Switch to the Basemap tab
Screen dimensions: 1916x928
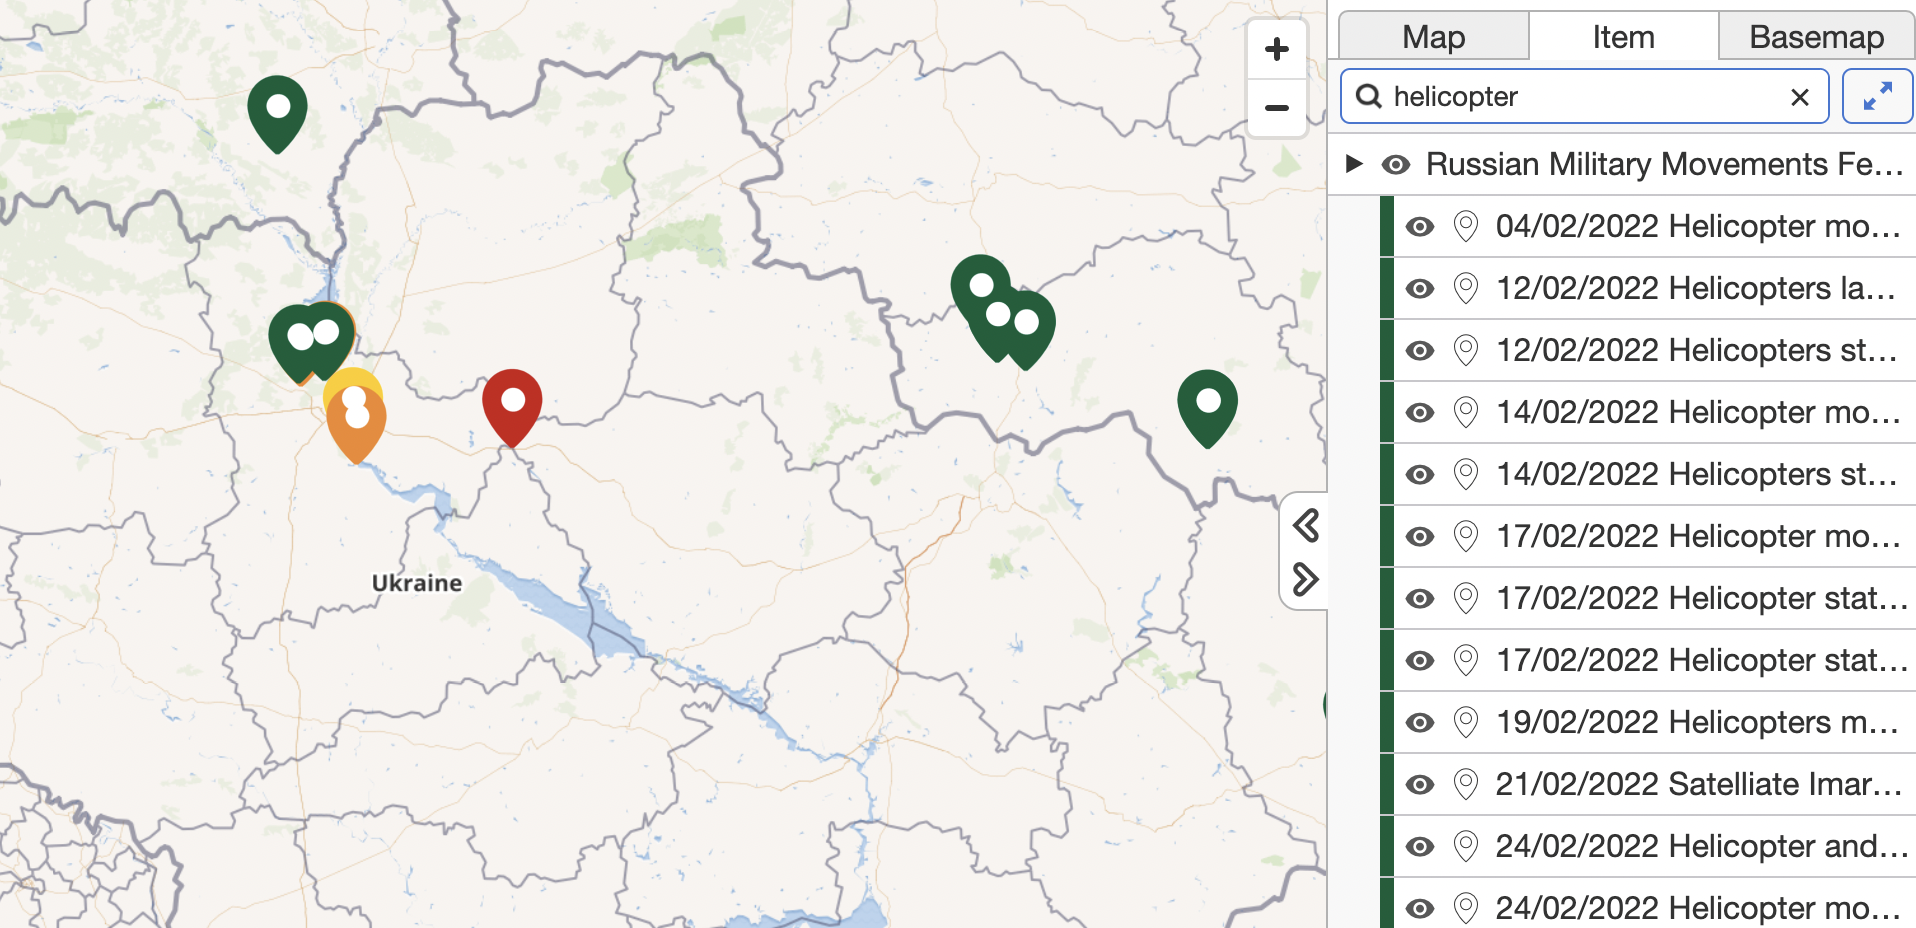pyautogui.click(x=1815, y=37)
